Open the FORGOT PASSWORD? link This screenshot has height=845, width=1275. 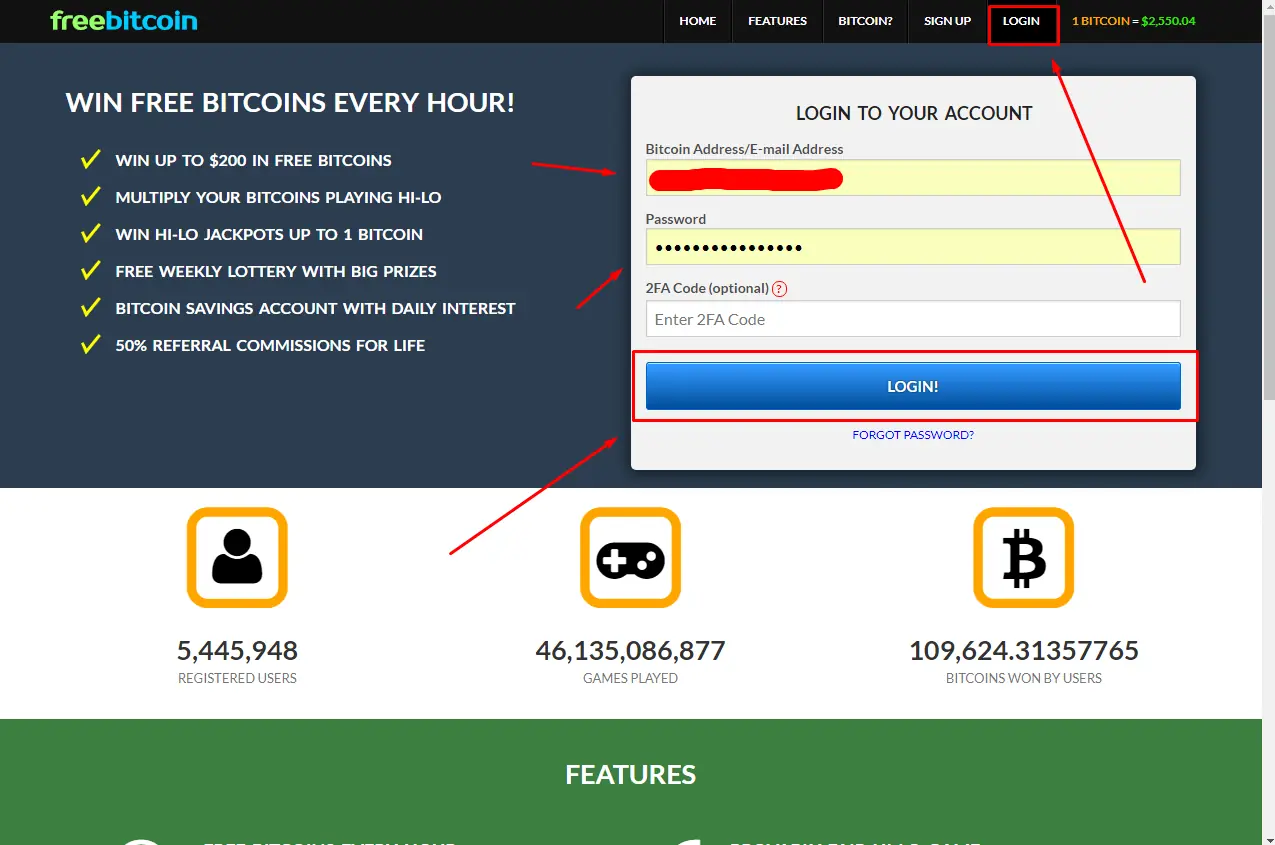click(913, 435)
